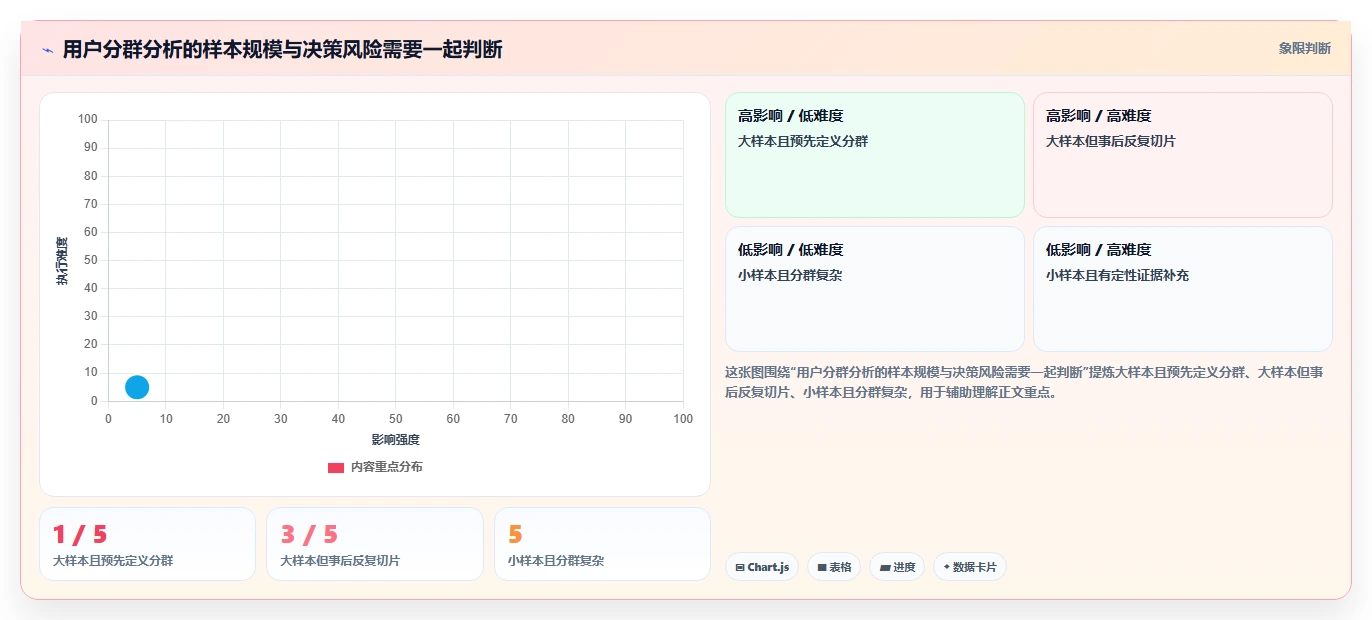Image resolution: width=1372 pixels, height=620 pixels.
Task: Click the 内容重点分布 legend label
Action: tap(386, 467)
